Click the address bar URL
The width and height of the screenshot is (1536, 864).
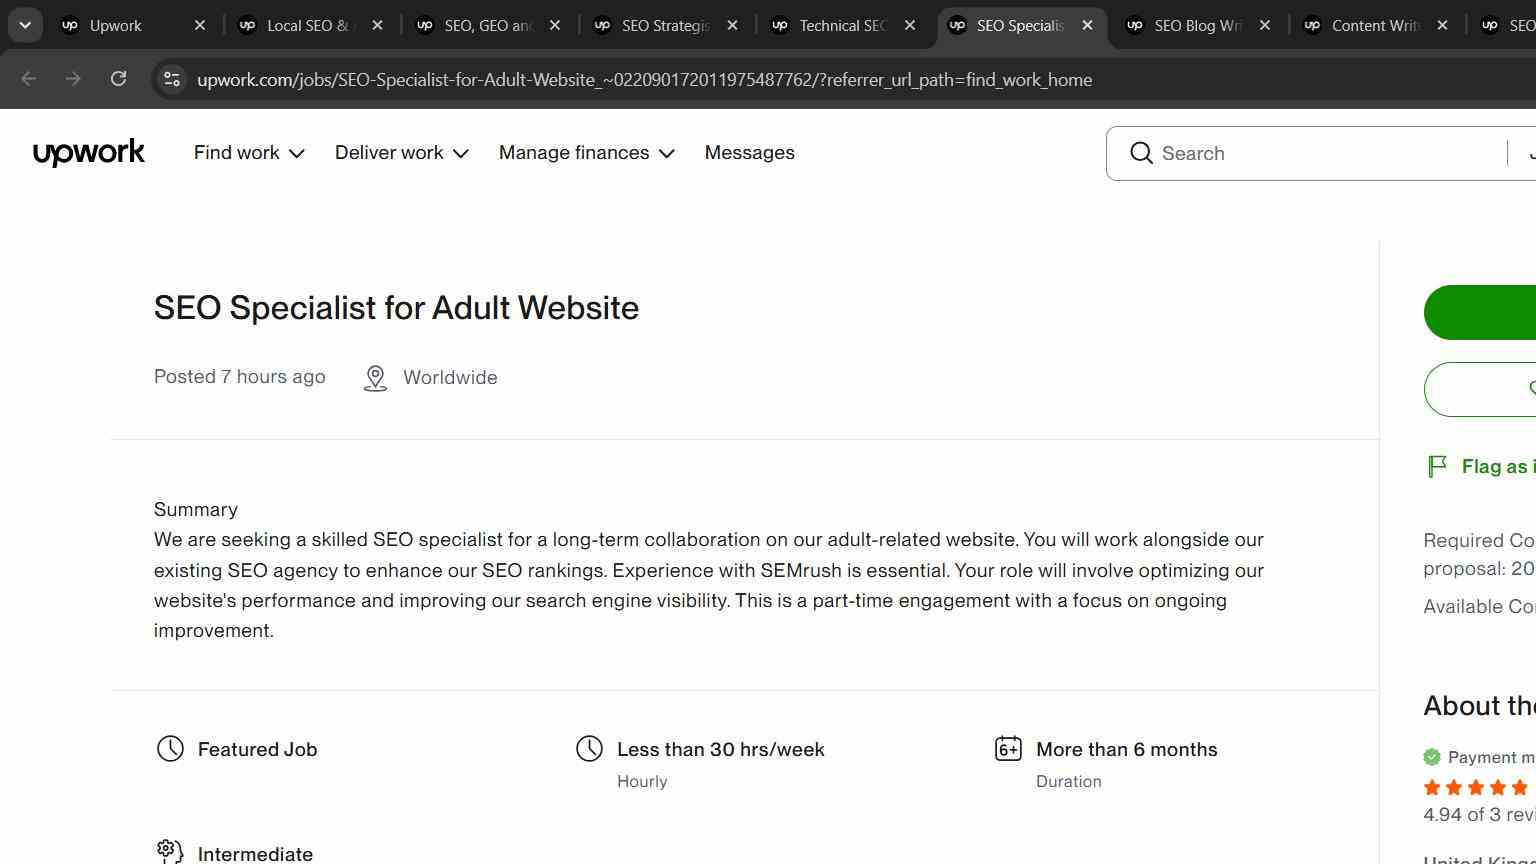pyautogui.click(x=644, y=80)
